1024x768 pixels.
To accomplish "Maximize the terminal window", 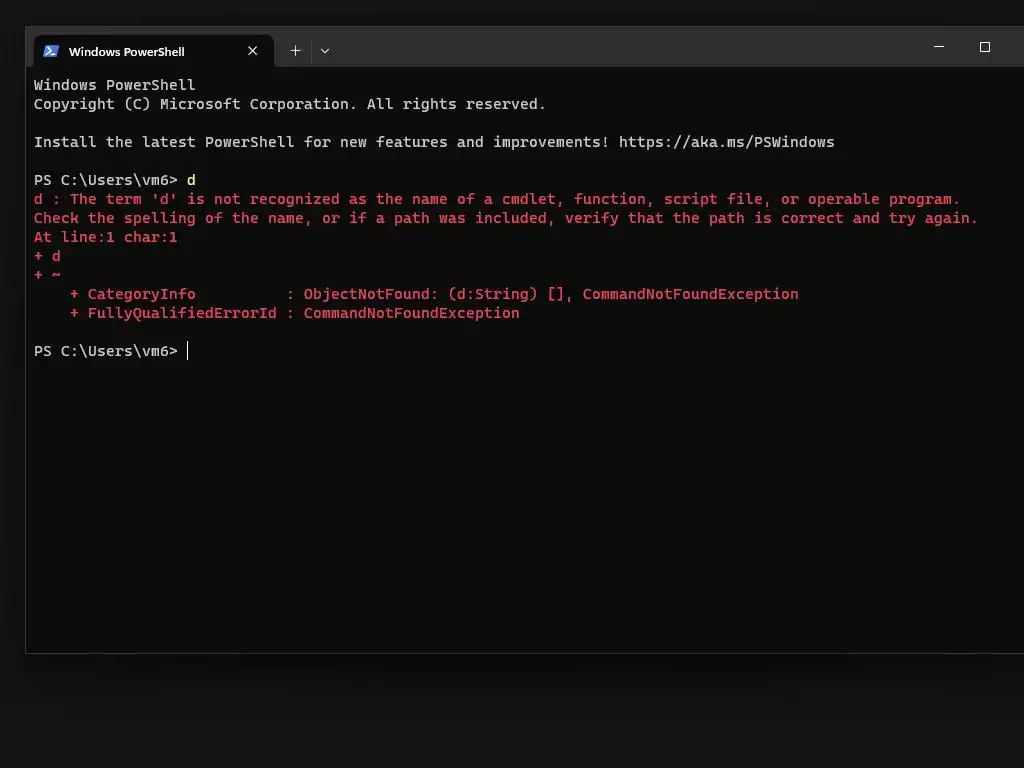I will [985, 47].
